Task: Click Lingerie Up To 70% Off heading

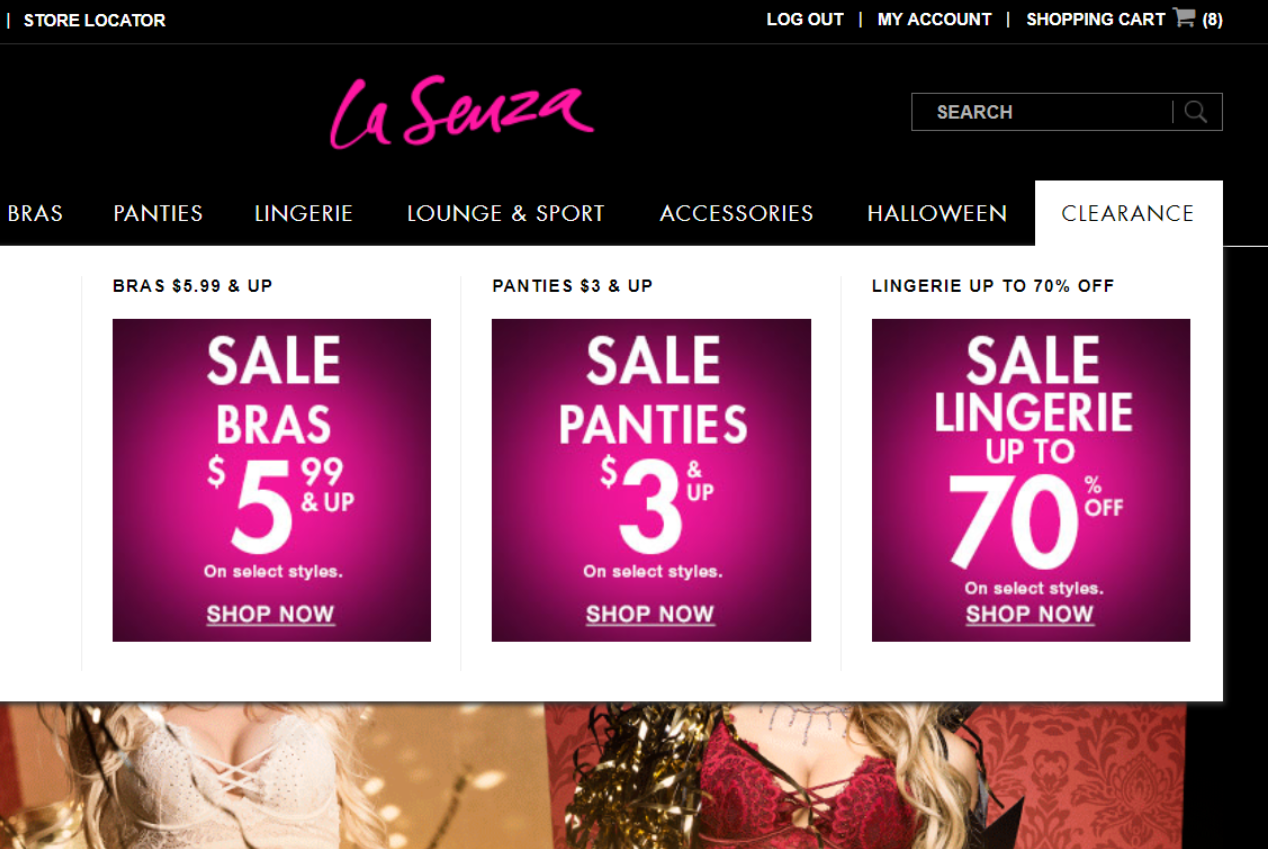Action: click(993, 286)
